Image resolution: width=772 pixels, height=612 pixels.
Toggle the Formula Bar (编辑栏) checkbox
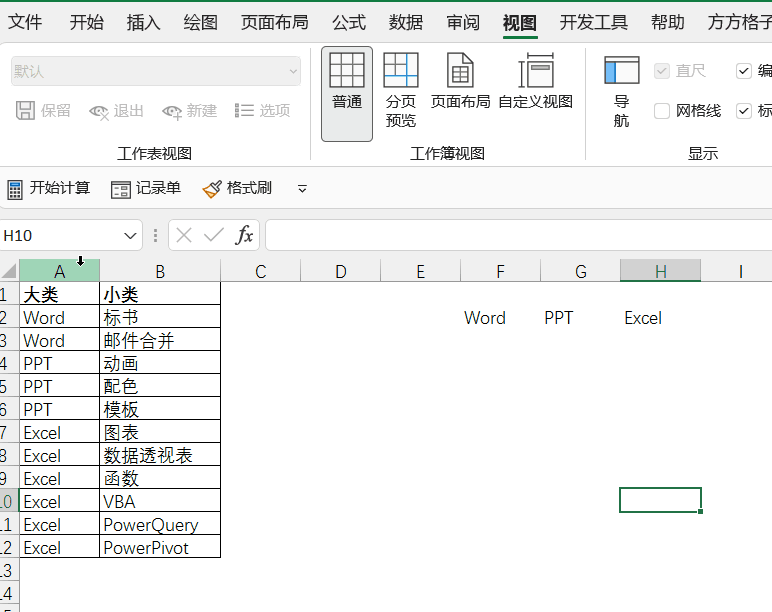[x=743, y=71]
